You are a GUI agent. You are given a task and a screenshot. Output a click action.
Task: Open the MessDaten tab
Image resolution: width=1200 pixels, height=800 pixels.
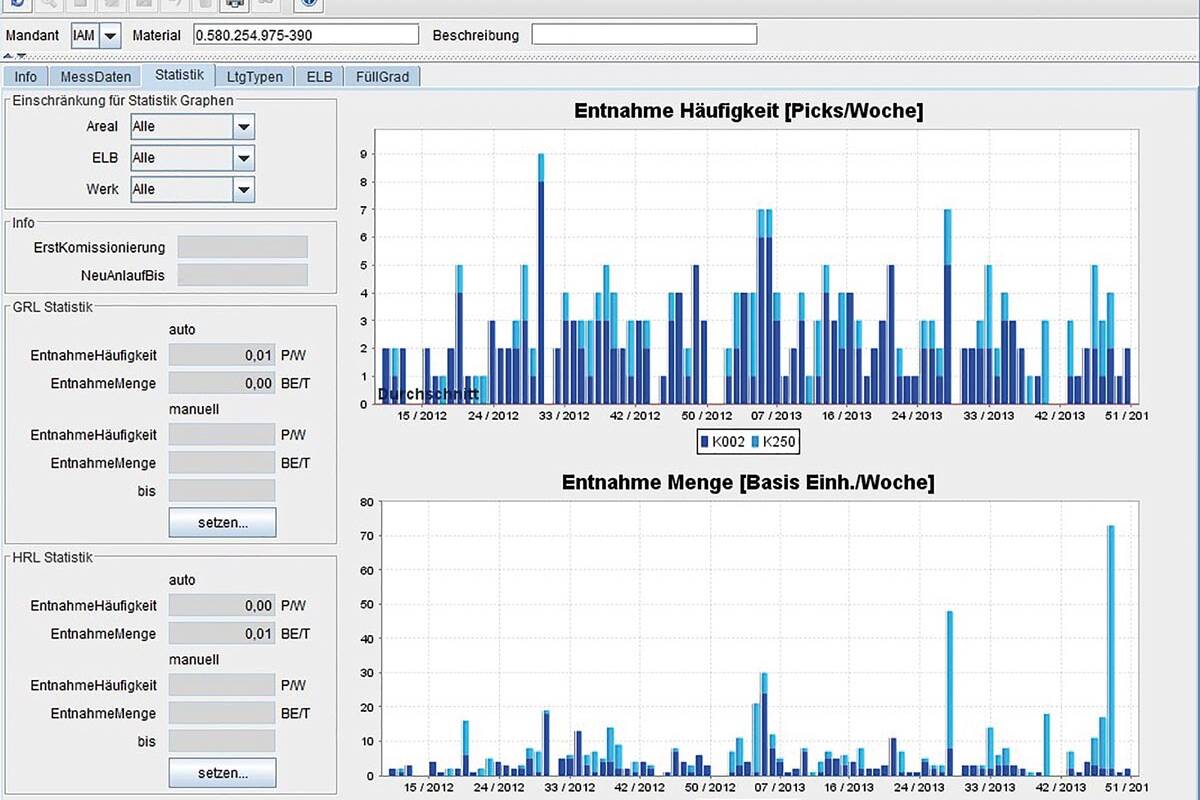pyautogui.click(x=95, y=77)
